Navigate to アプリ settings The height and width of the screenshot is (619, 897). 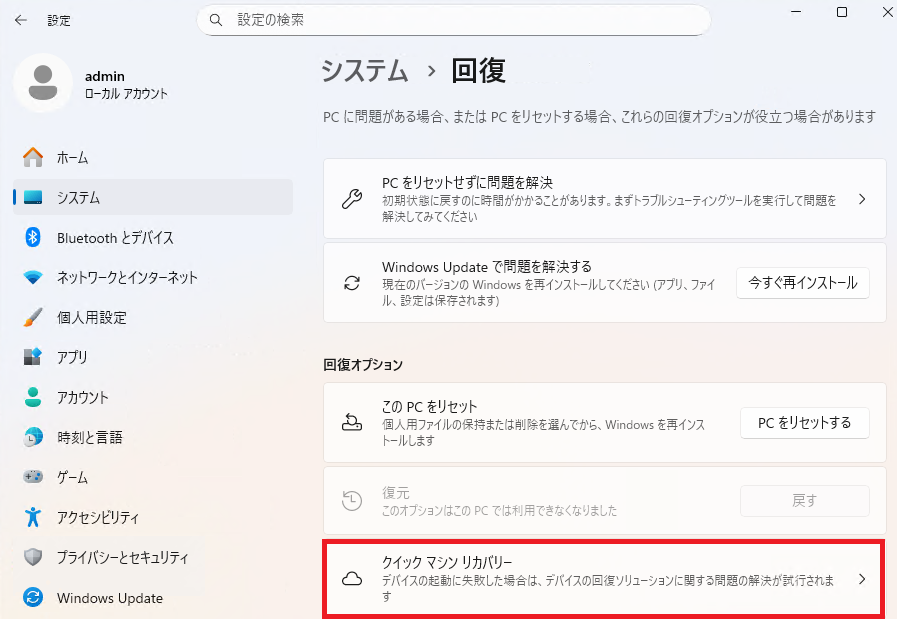click(153, 357)
